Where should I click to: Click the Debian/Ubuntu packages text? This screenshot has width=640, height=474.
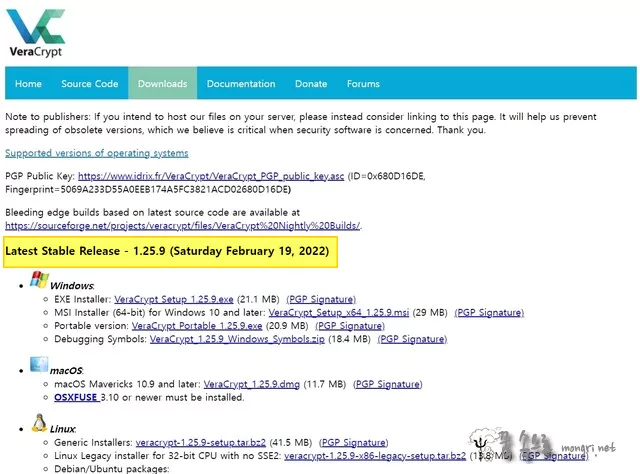pyautogui.click(x=111, y=469)
